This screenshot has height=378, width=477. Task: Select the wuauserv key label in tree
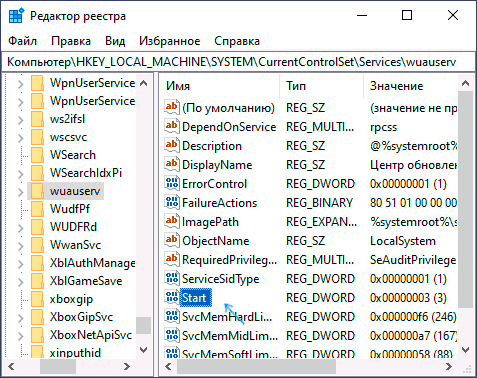click(75, 191)
